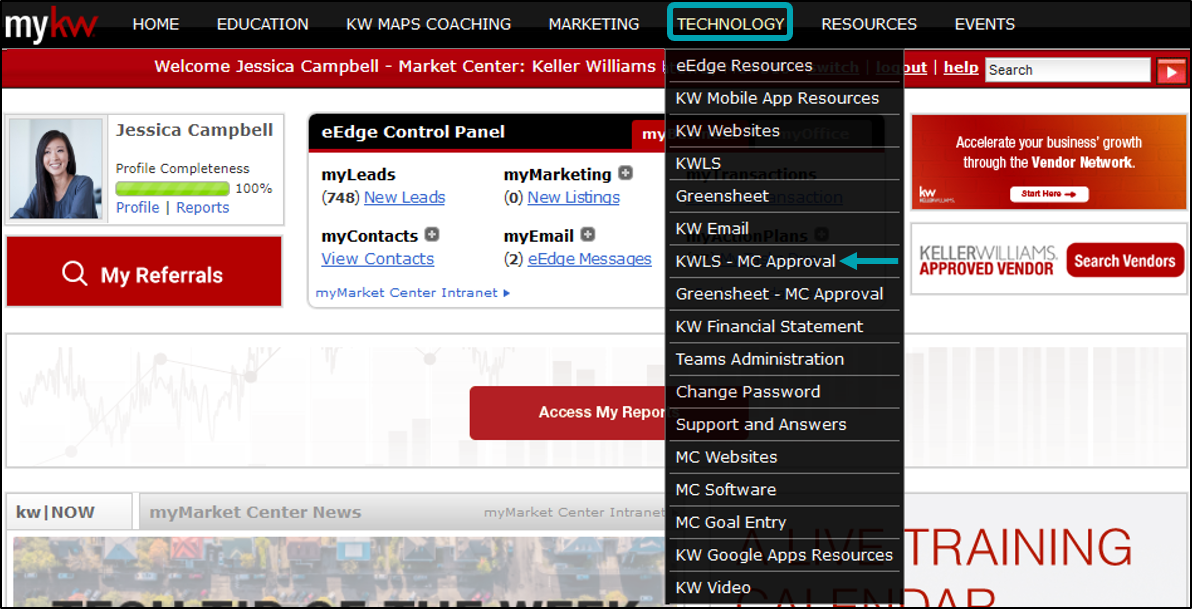
Task: Click the Profile link
Action: 138,208
